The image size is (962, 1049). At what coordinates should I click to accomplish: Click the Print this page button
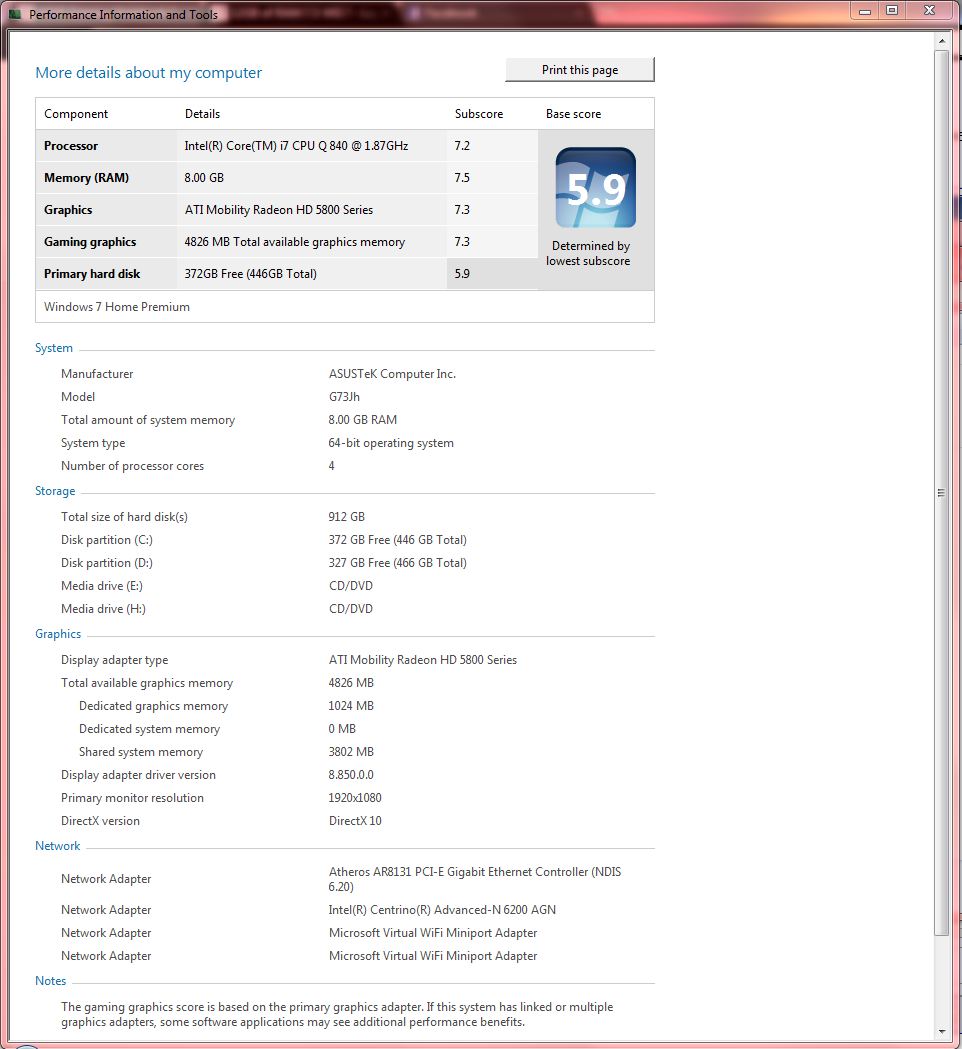(579, 70)
